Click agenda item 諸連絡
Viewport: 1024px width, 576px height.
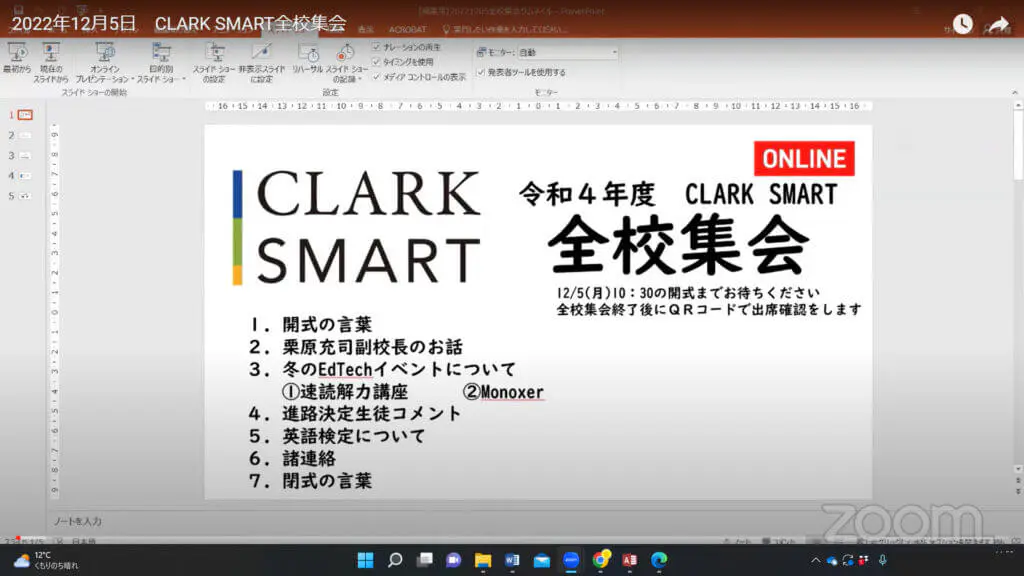coord(308,458)
